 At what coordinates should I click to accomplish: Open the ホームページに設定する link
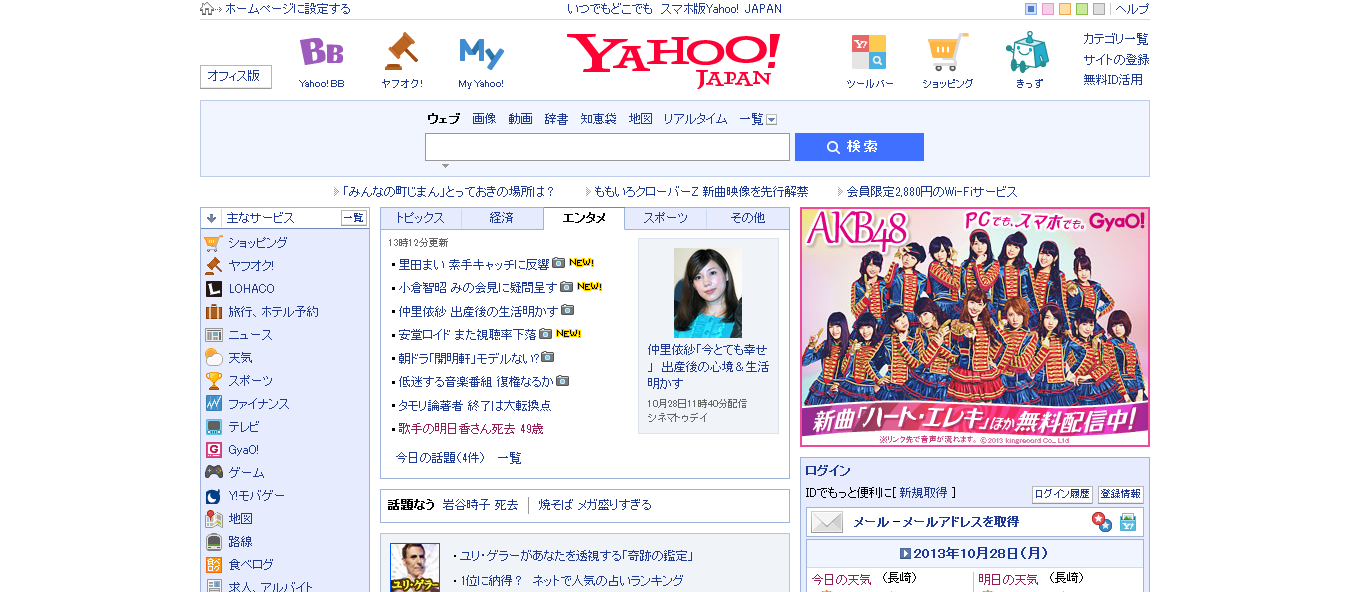(x=288, y=9)
